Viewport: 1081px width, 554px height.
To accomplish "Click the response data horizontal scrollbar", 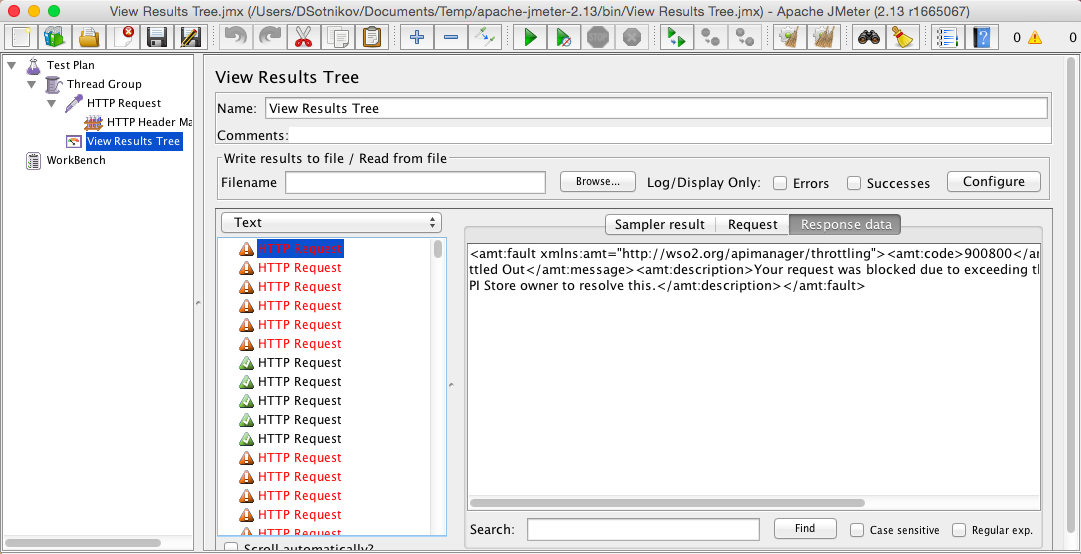I will tap(667, 503).
